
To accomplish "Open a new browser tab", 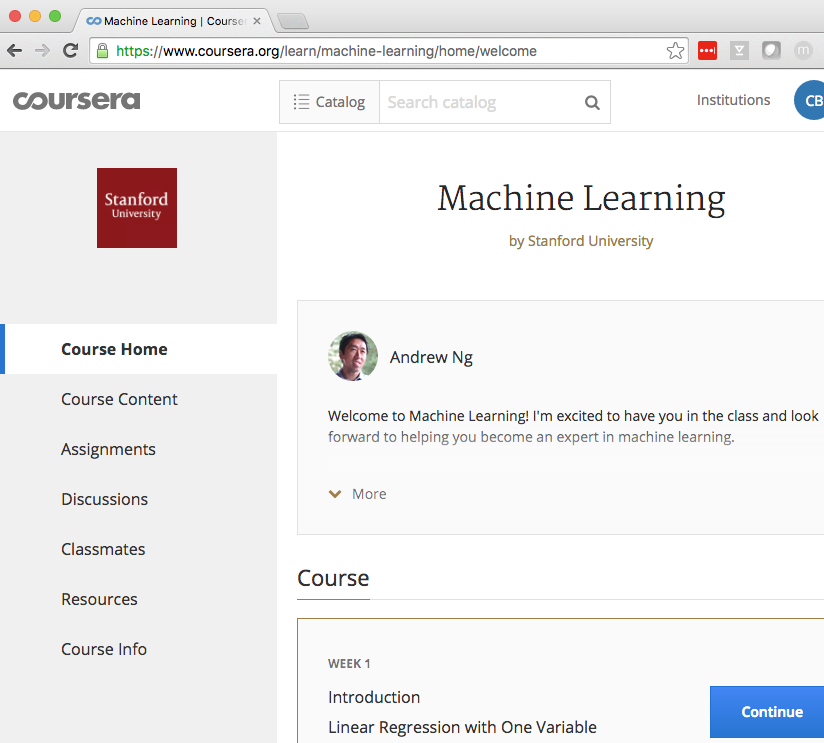I will (x=293, y=21).
